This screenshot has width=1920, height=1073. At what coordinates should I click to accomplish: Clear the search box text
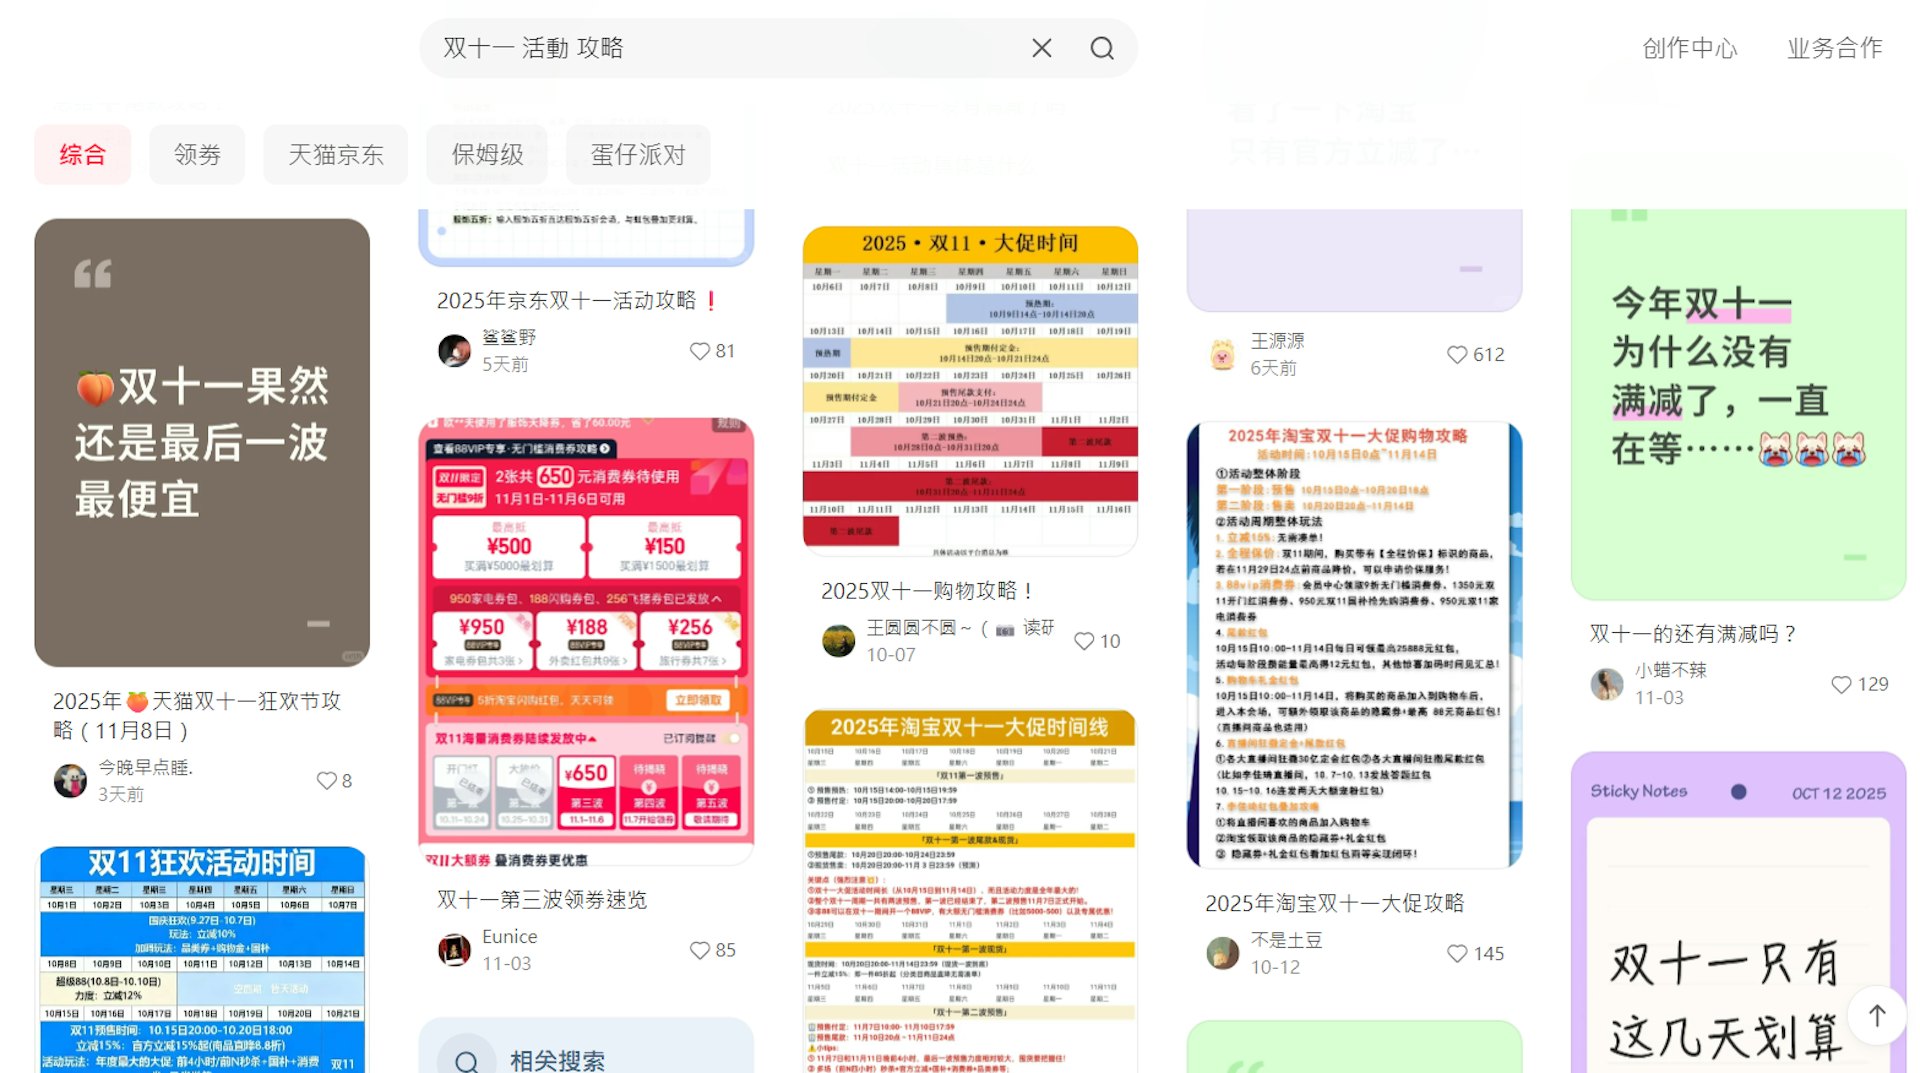1041,48
